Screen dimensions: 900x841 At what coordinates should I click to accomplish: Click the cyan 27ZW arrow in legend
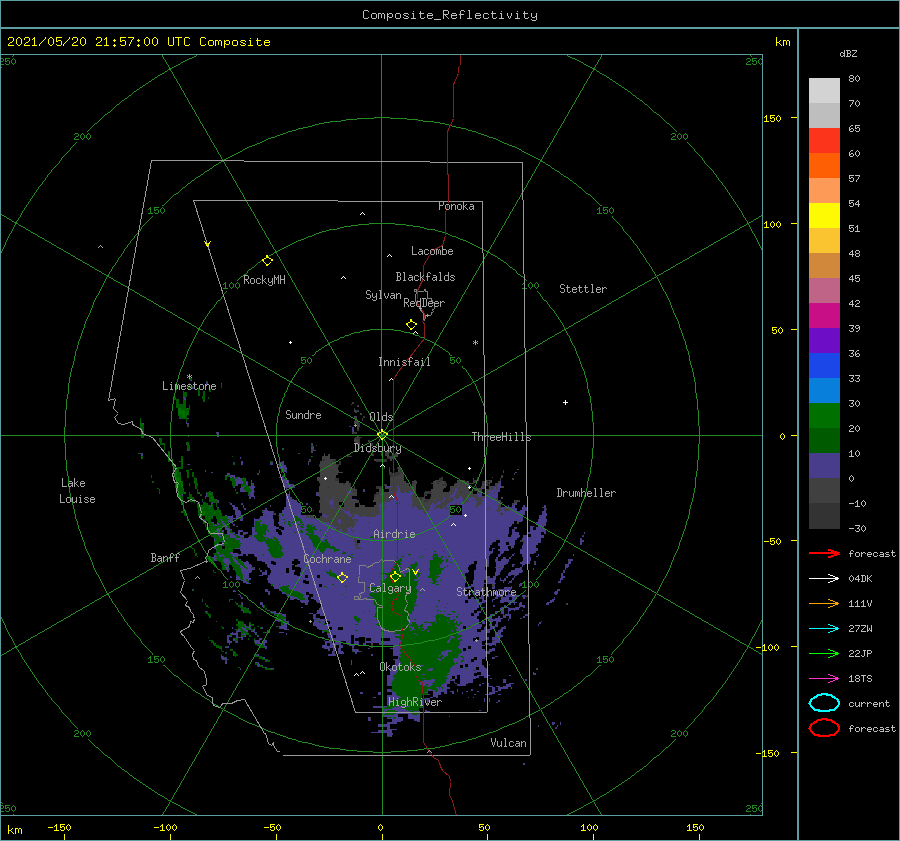point(824,628)
